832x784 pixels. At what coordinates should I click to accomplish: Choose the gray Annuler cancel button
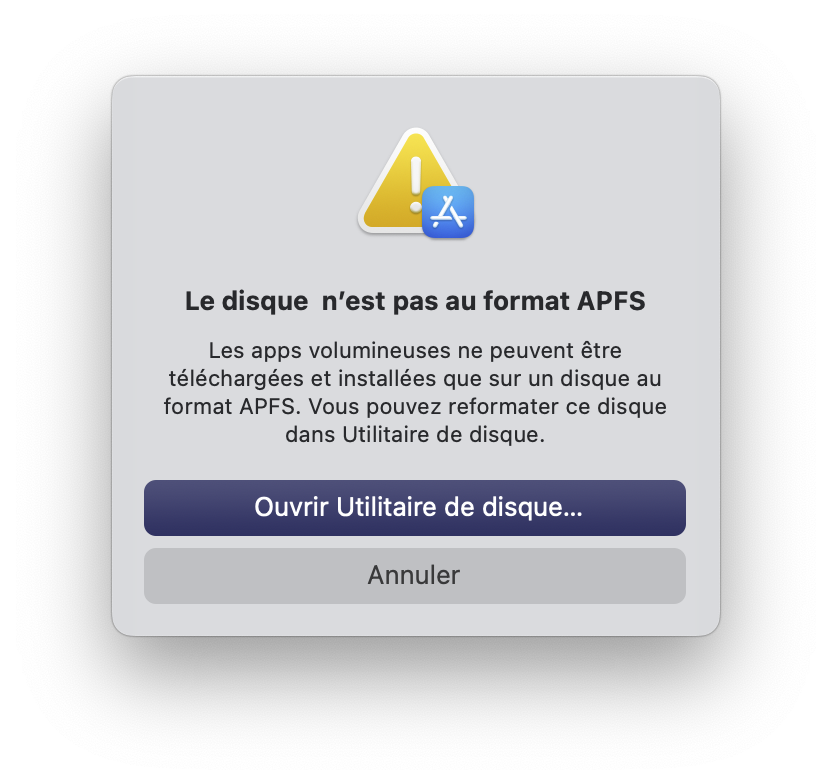click(x=415, y=576)
